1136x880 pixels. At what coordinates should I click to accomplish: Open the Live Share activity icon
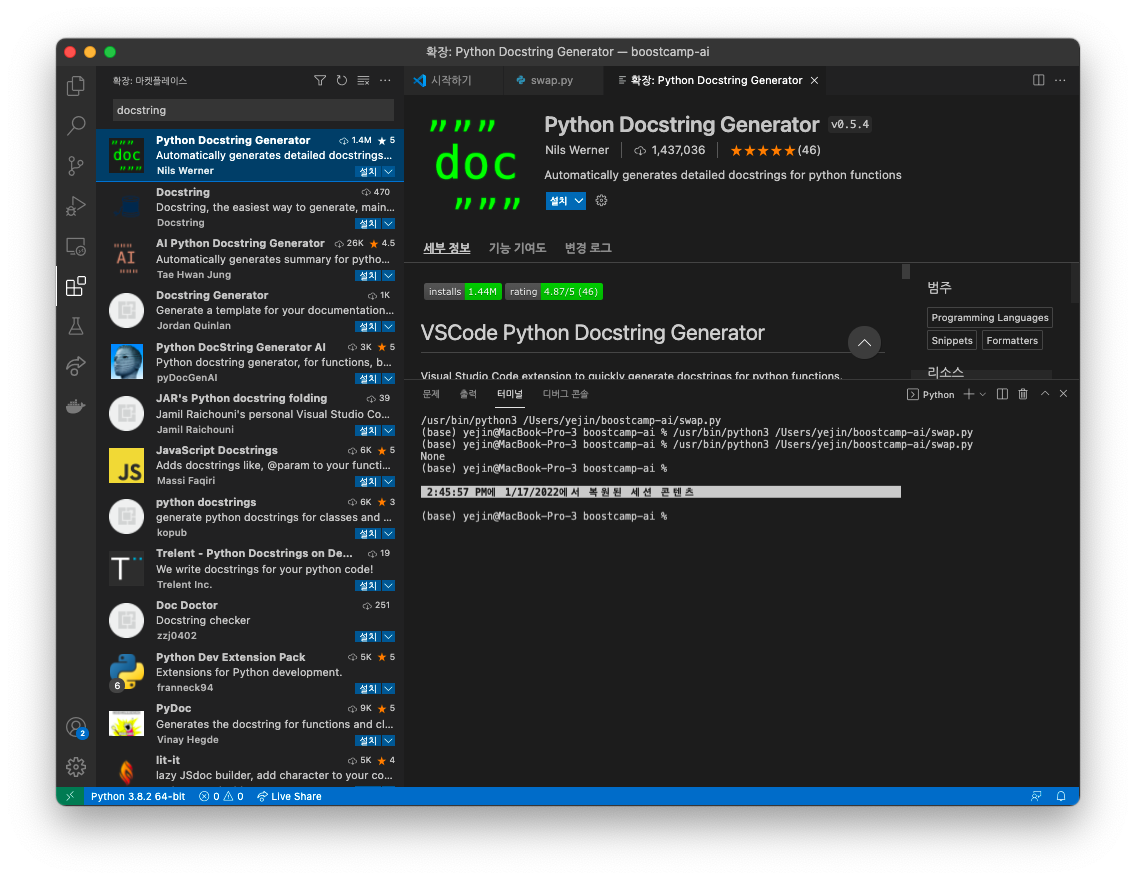click(76, 366)
